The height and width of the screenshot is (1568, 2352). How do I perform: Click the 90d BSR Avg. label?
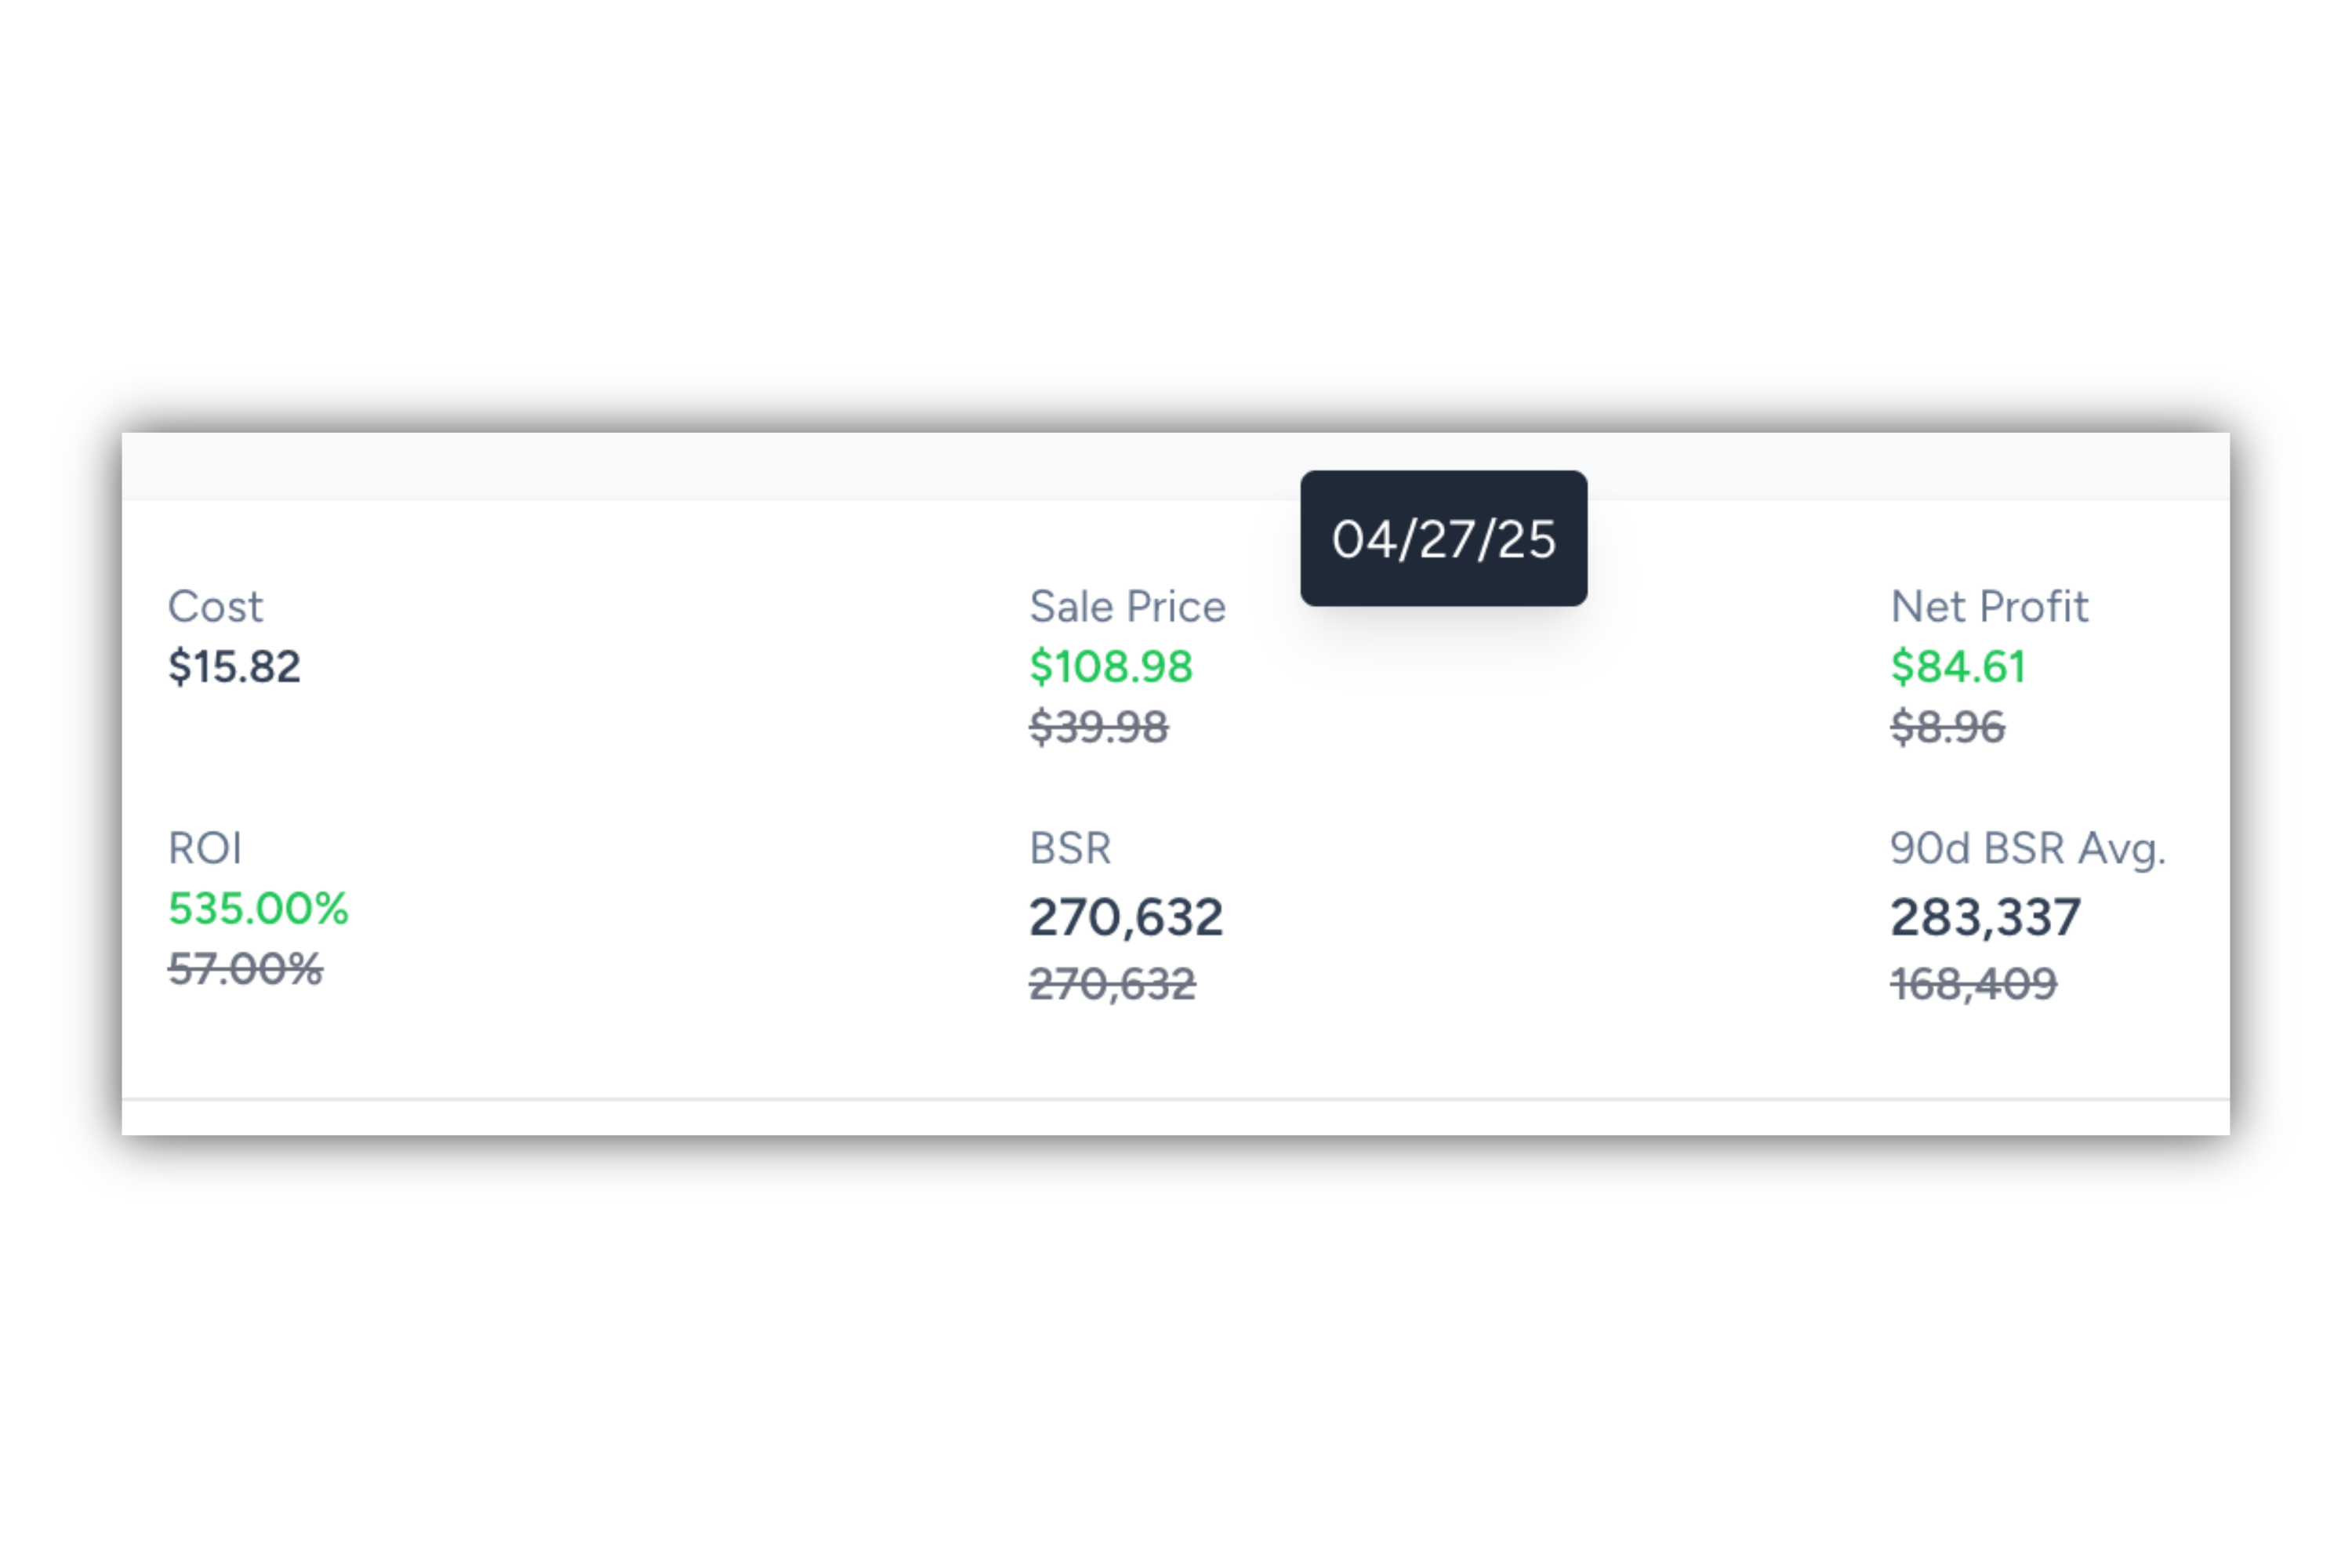[x=2027, y=848]
